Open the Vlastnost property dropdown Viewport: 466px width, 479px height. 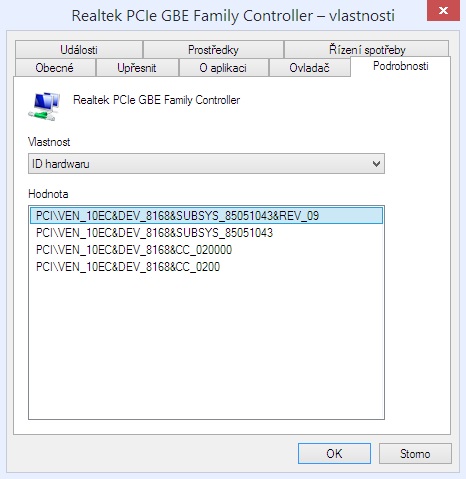(x=206, y=164)
